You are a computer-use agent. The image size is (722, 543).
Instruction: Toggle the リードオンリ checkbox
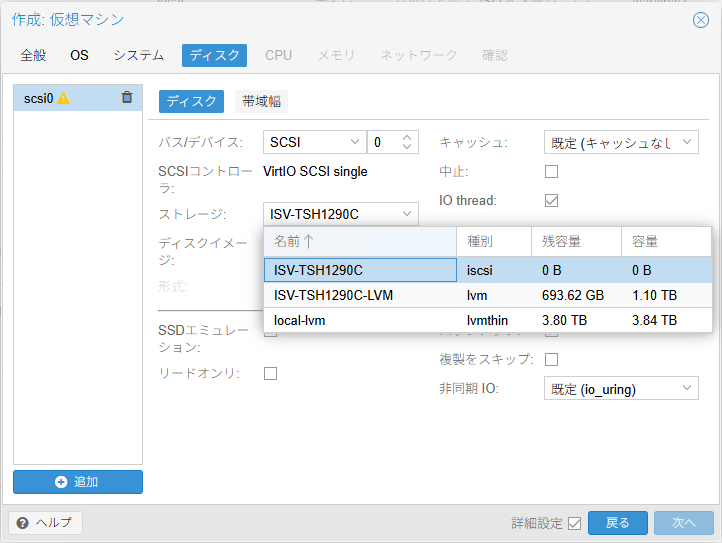[270, 373]
